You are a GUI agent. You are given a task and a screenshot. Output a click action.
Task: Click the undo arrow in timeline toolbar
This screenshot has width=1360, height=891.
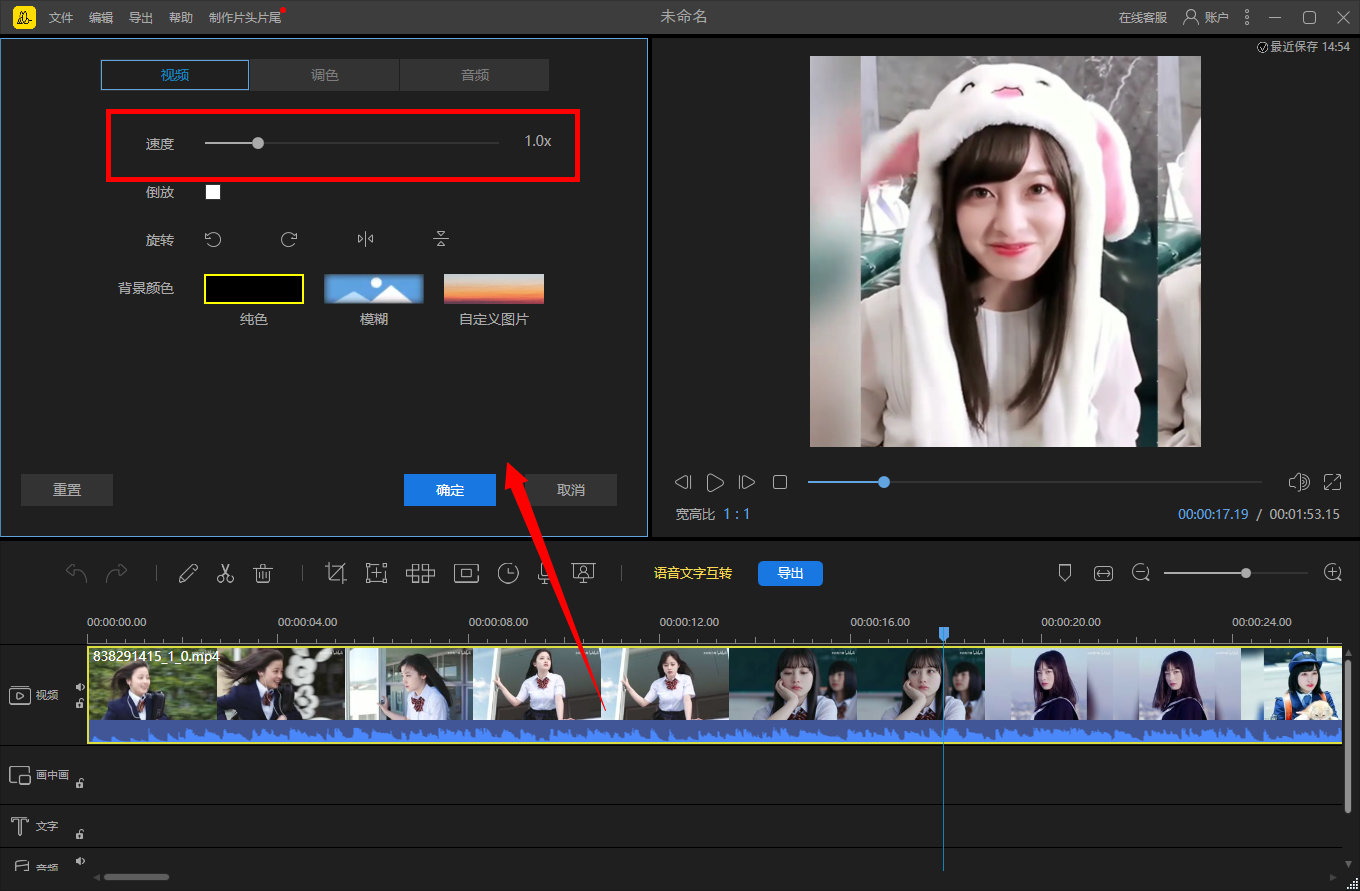[77, 573]
